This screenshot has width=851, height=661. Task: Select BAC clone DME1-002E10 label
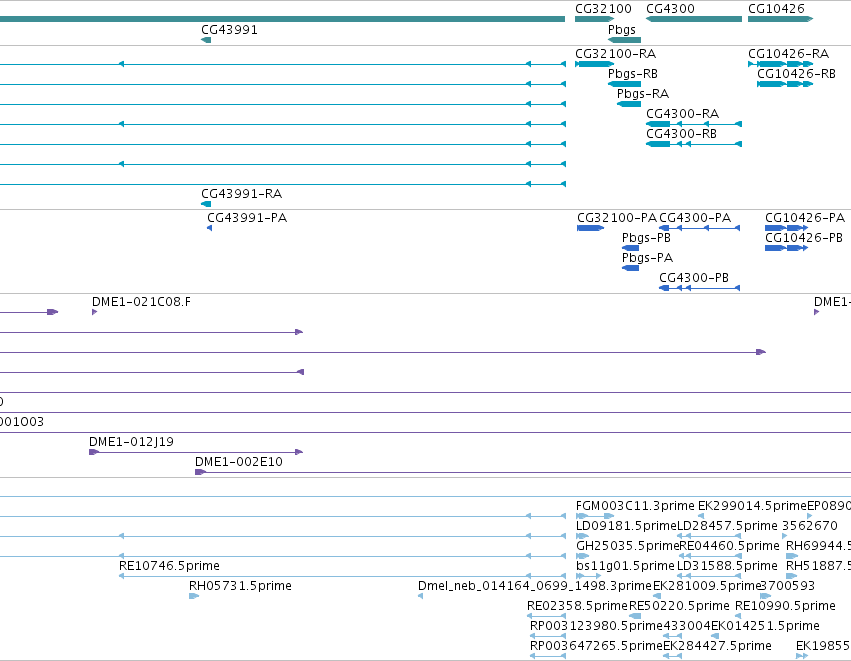point(239,462)
